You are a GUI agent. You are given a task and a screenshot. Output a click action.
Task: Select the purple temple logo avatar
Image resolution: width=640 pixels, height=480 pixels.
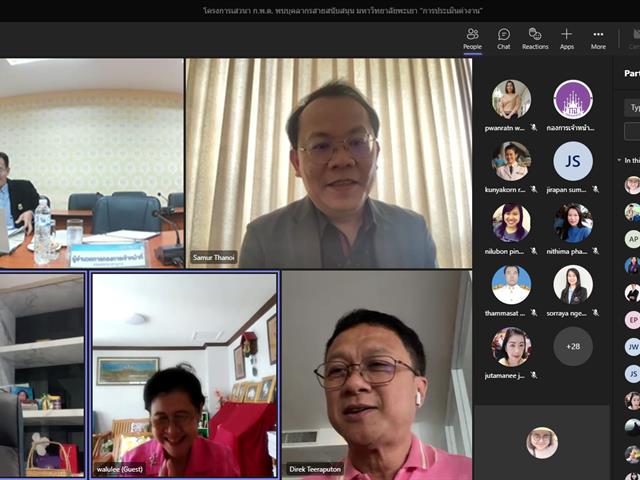pyautogui.click(x=573, y=100)
